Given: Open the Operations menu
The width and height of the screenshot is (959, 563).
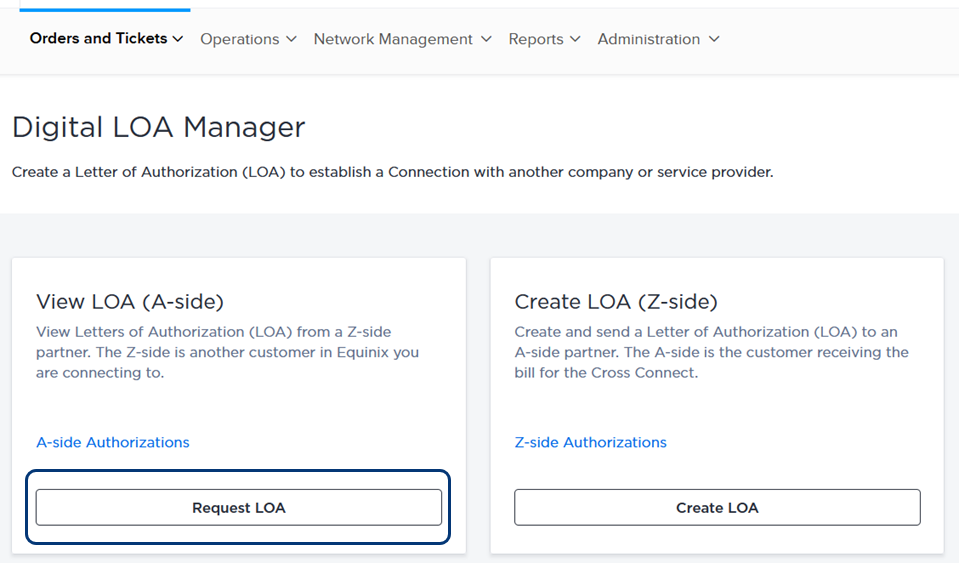Looking at the screenshot, I should click(x=248, y=39).
